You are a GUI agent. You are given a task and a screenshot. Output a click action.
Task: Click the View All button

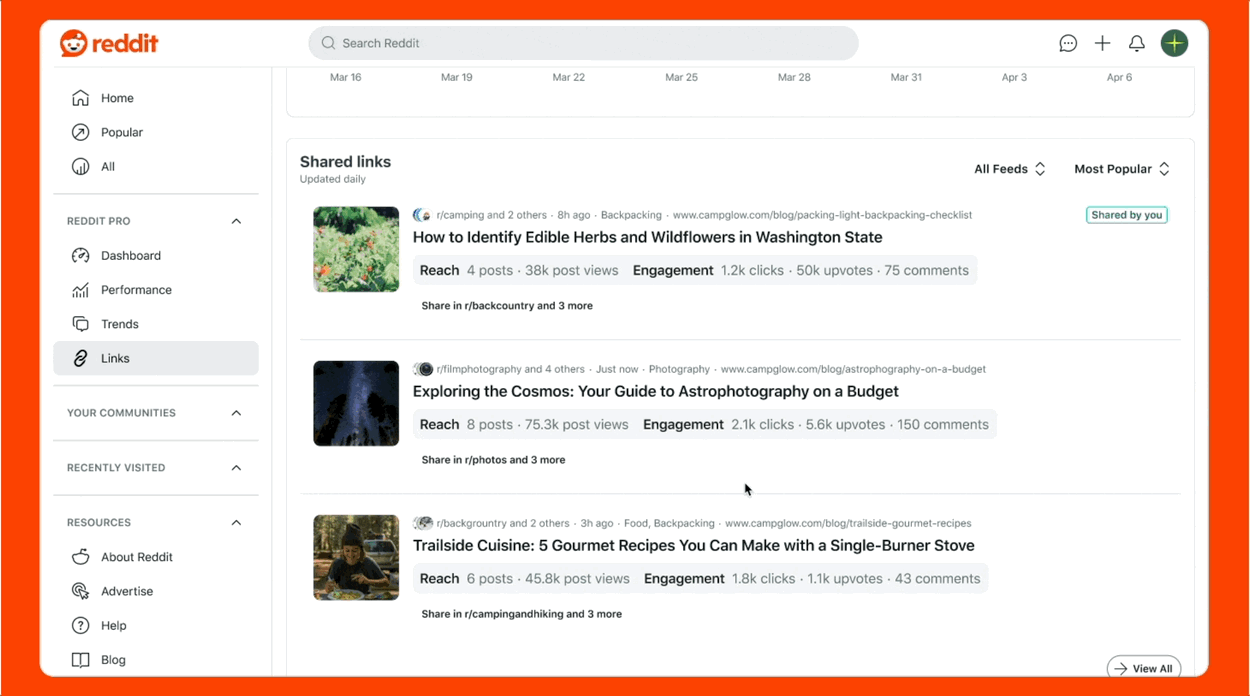(x=1144, y=668)
